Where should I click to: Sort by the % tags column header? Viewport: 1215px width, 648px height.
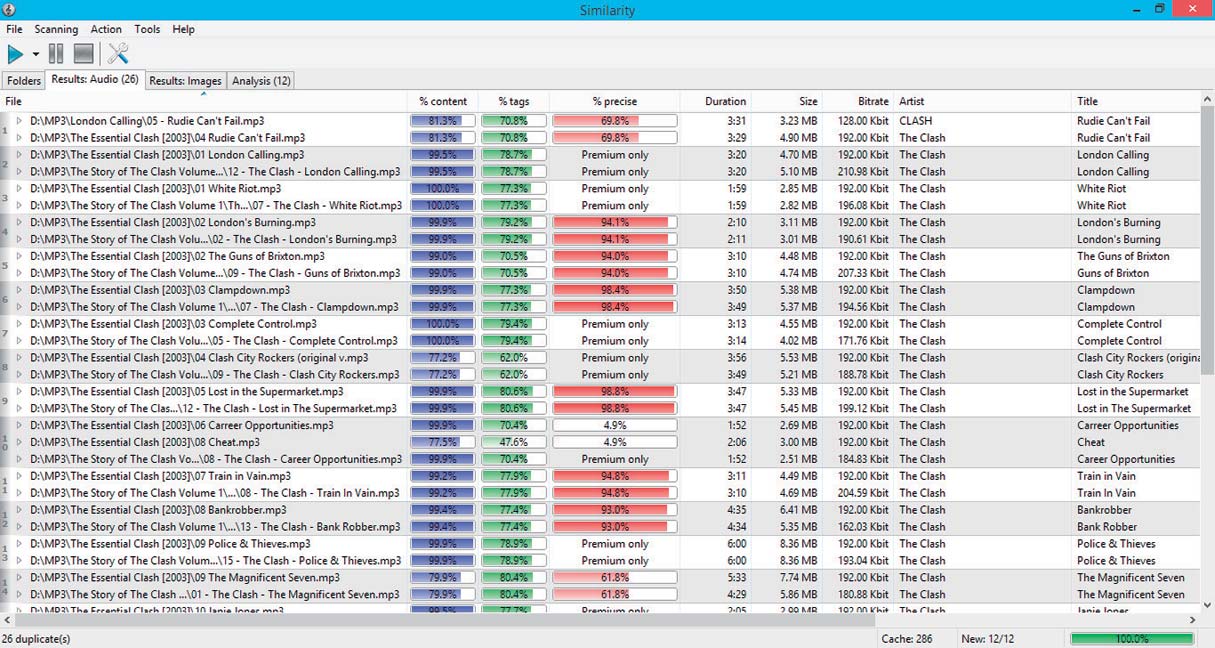(514, 101)
